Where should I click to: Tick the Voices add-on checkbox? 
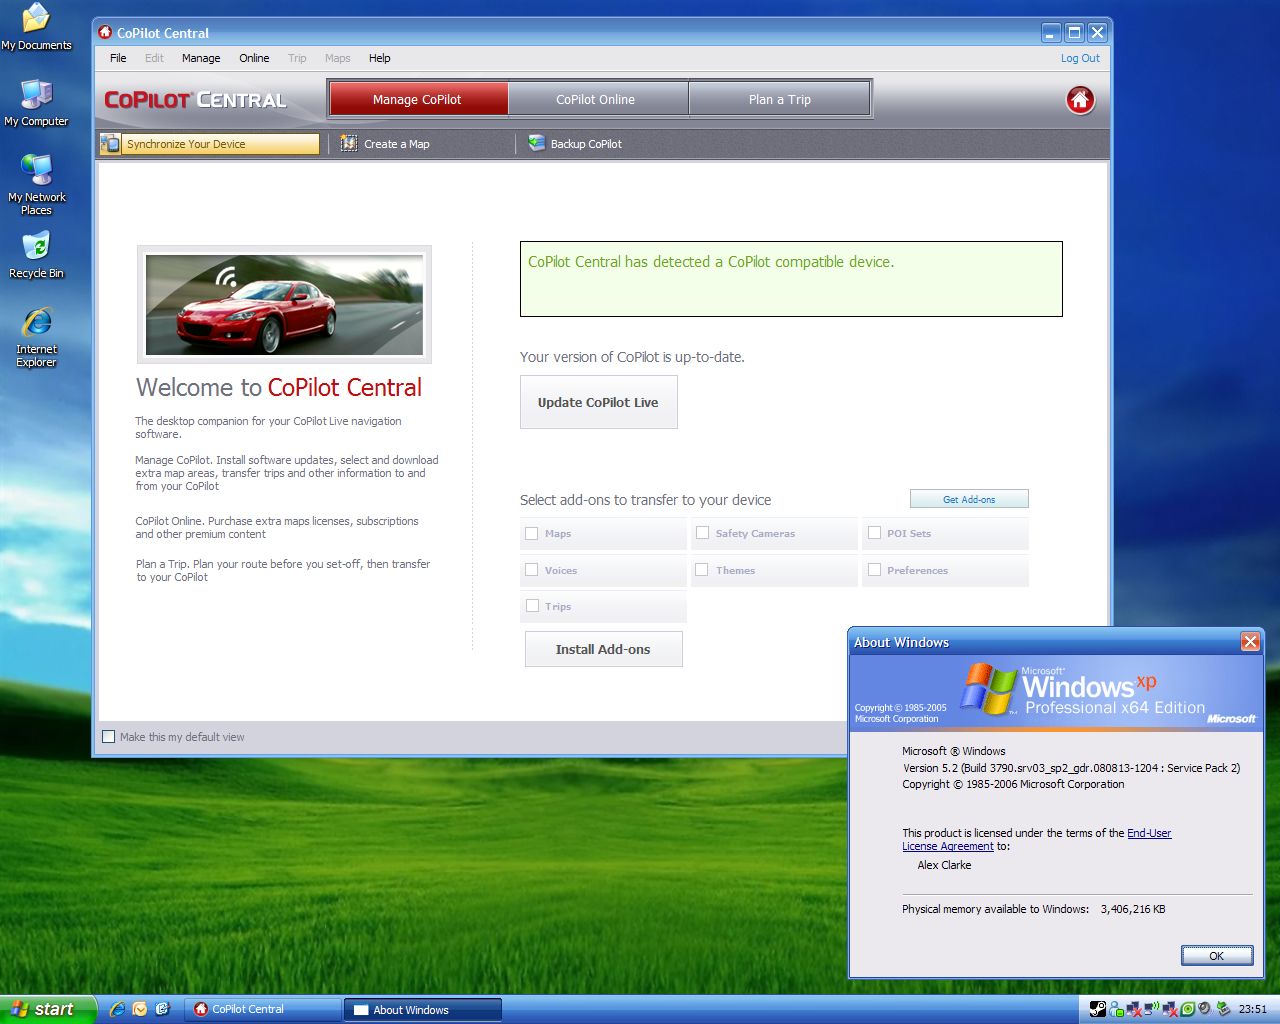click(x=532, y=570)
